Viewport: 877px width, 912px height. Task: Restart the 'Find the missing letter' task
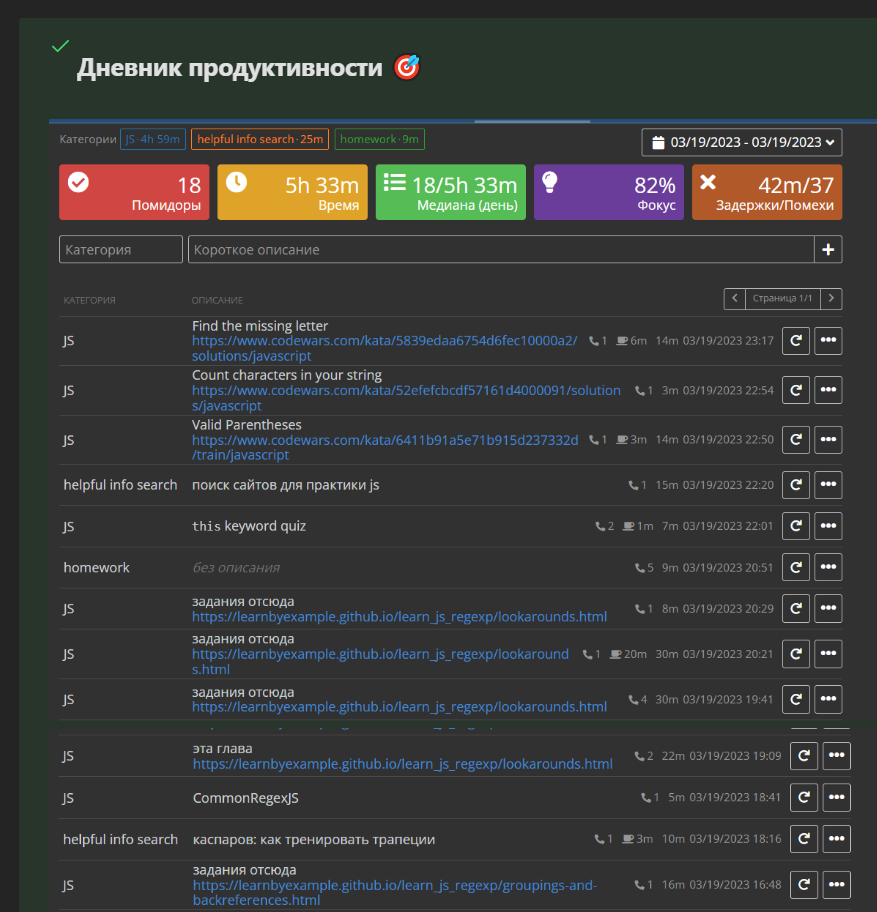[795, 341]
